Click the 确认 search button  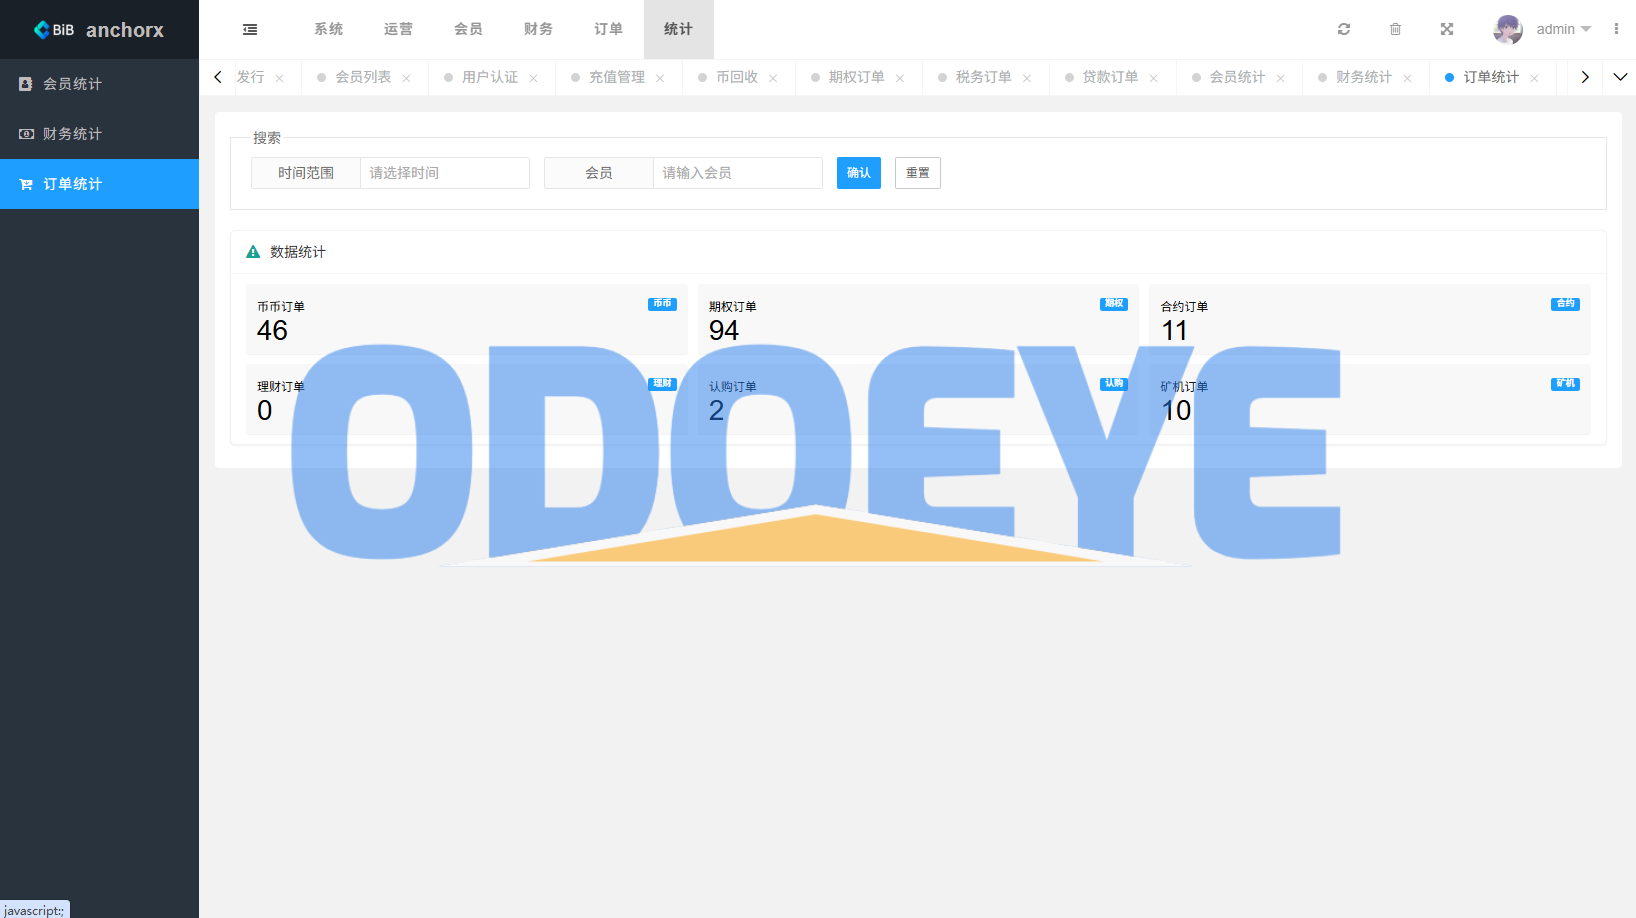click(x=858, y=173)
